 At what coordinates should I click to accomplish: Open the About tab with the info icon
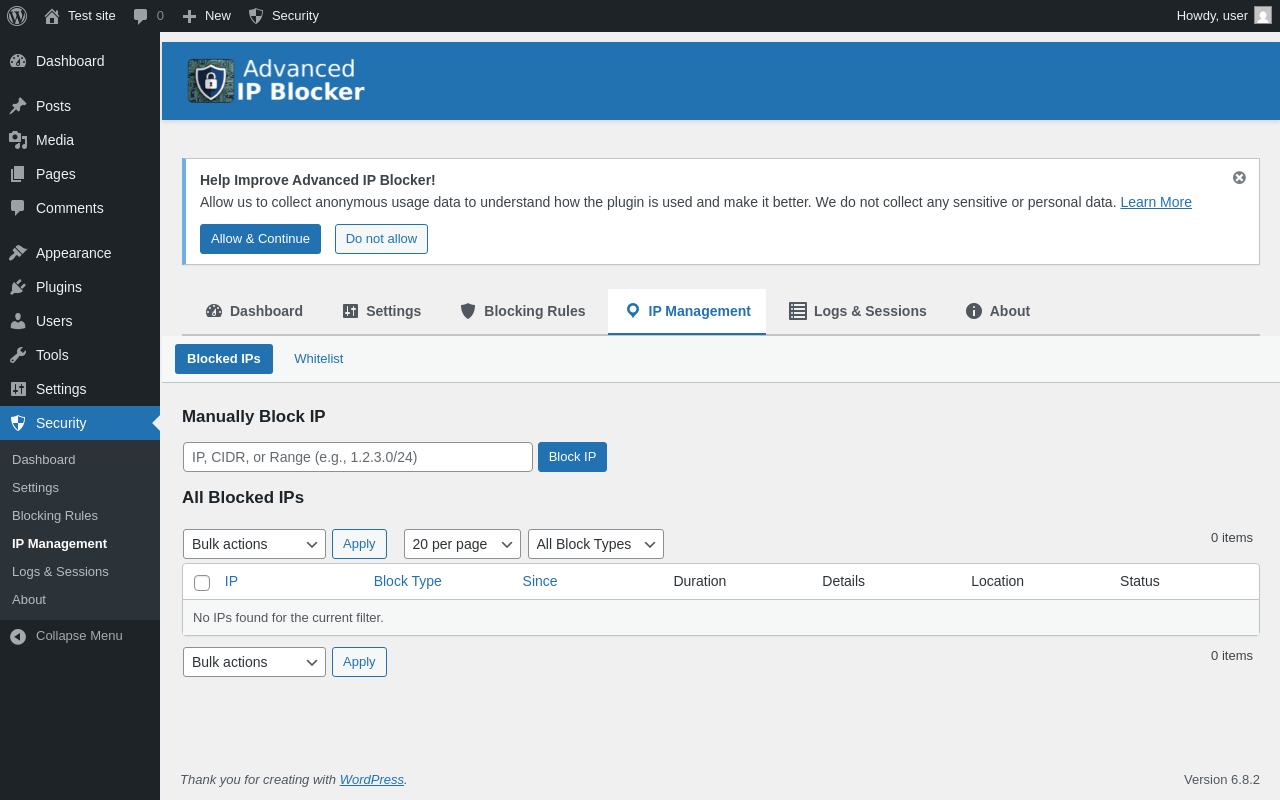(997, 311)
